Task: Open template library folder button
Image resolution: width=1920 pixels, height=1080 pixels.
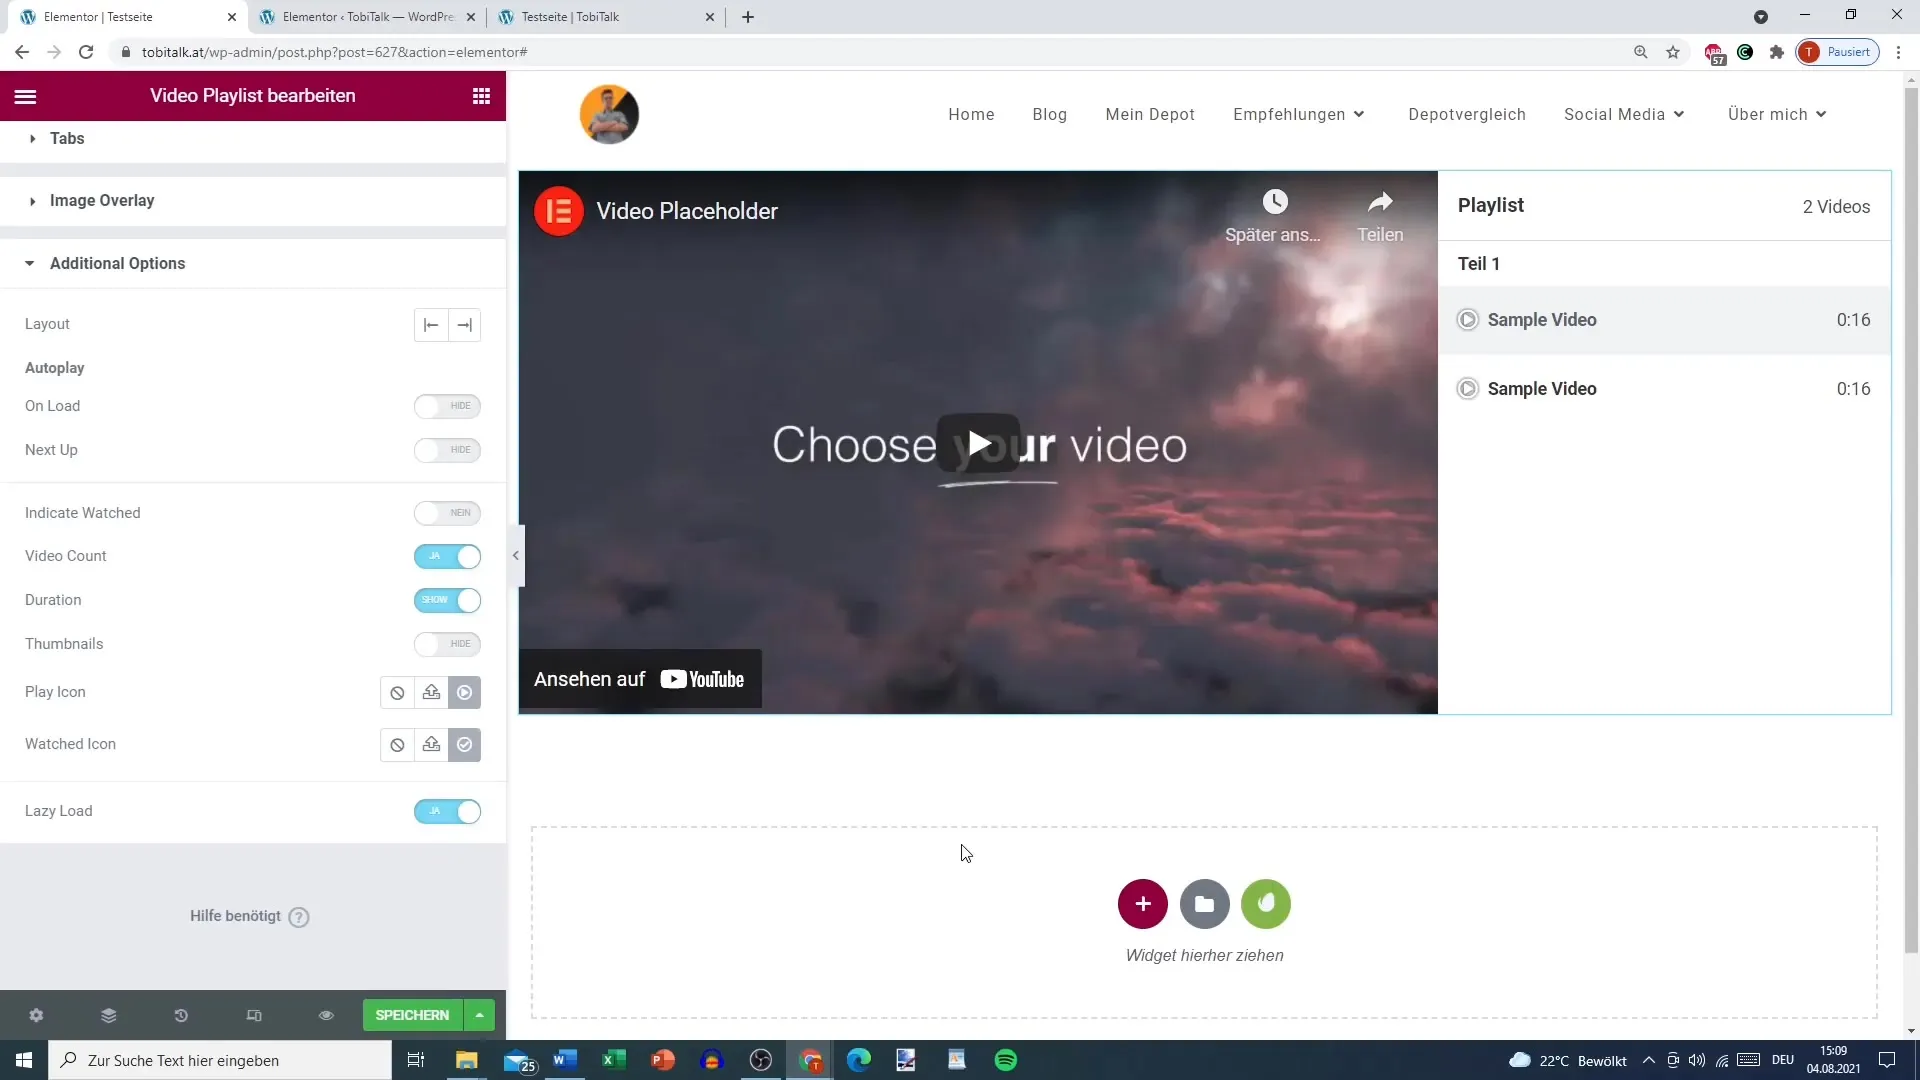Action: coord(1205,904)
